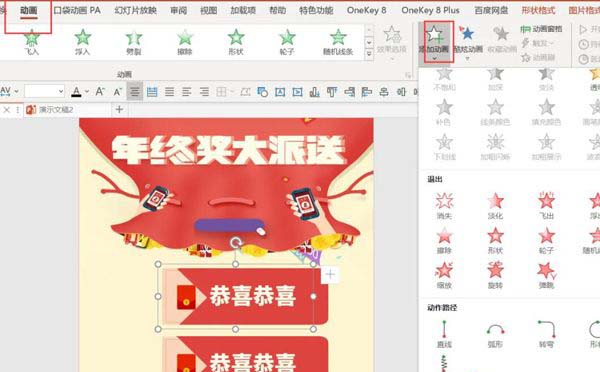Expand the animation gallery with the More arrow
Viewport: 600px width, 372px height.
(x=369, y=54)
